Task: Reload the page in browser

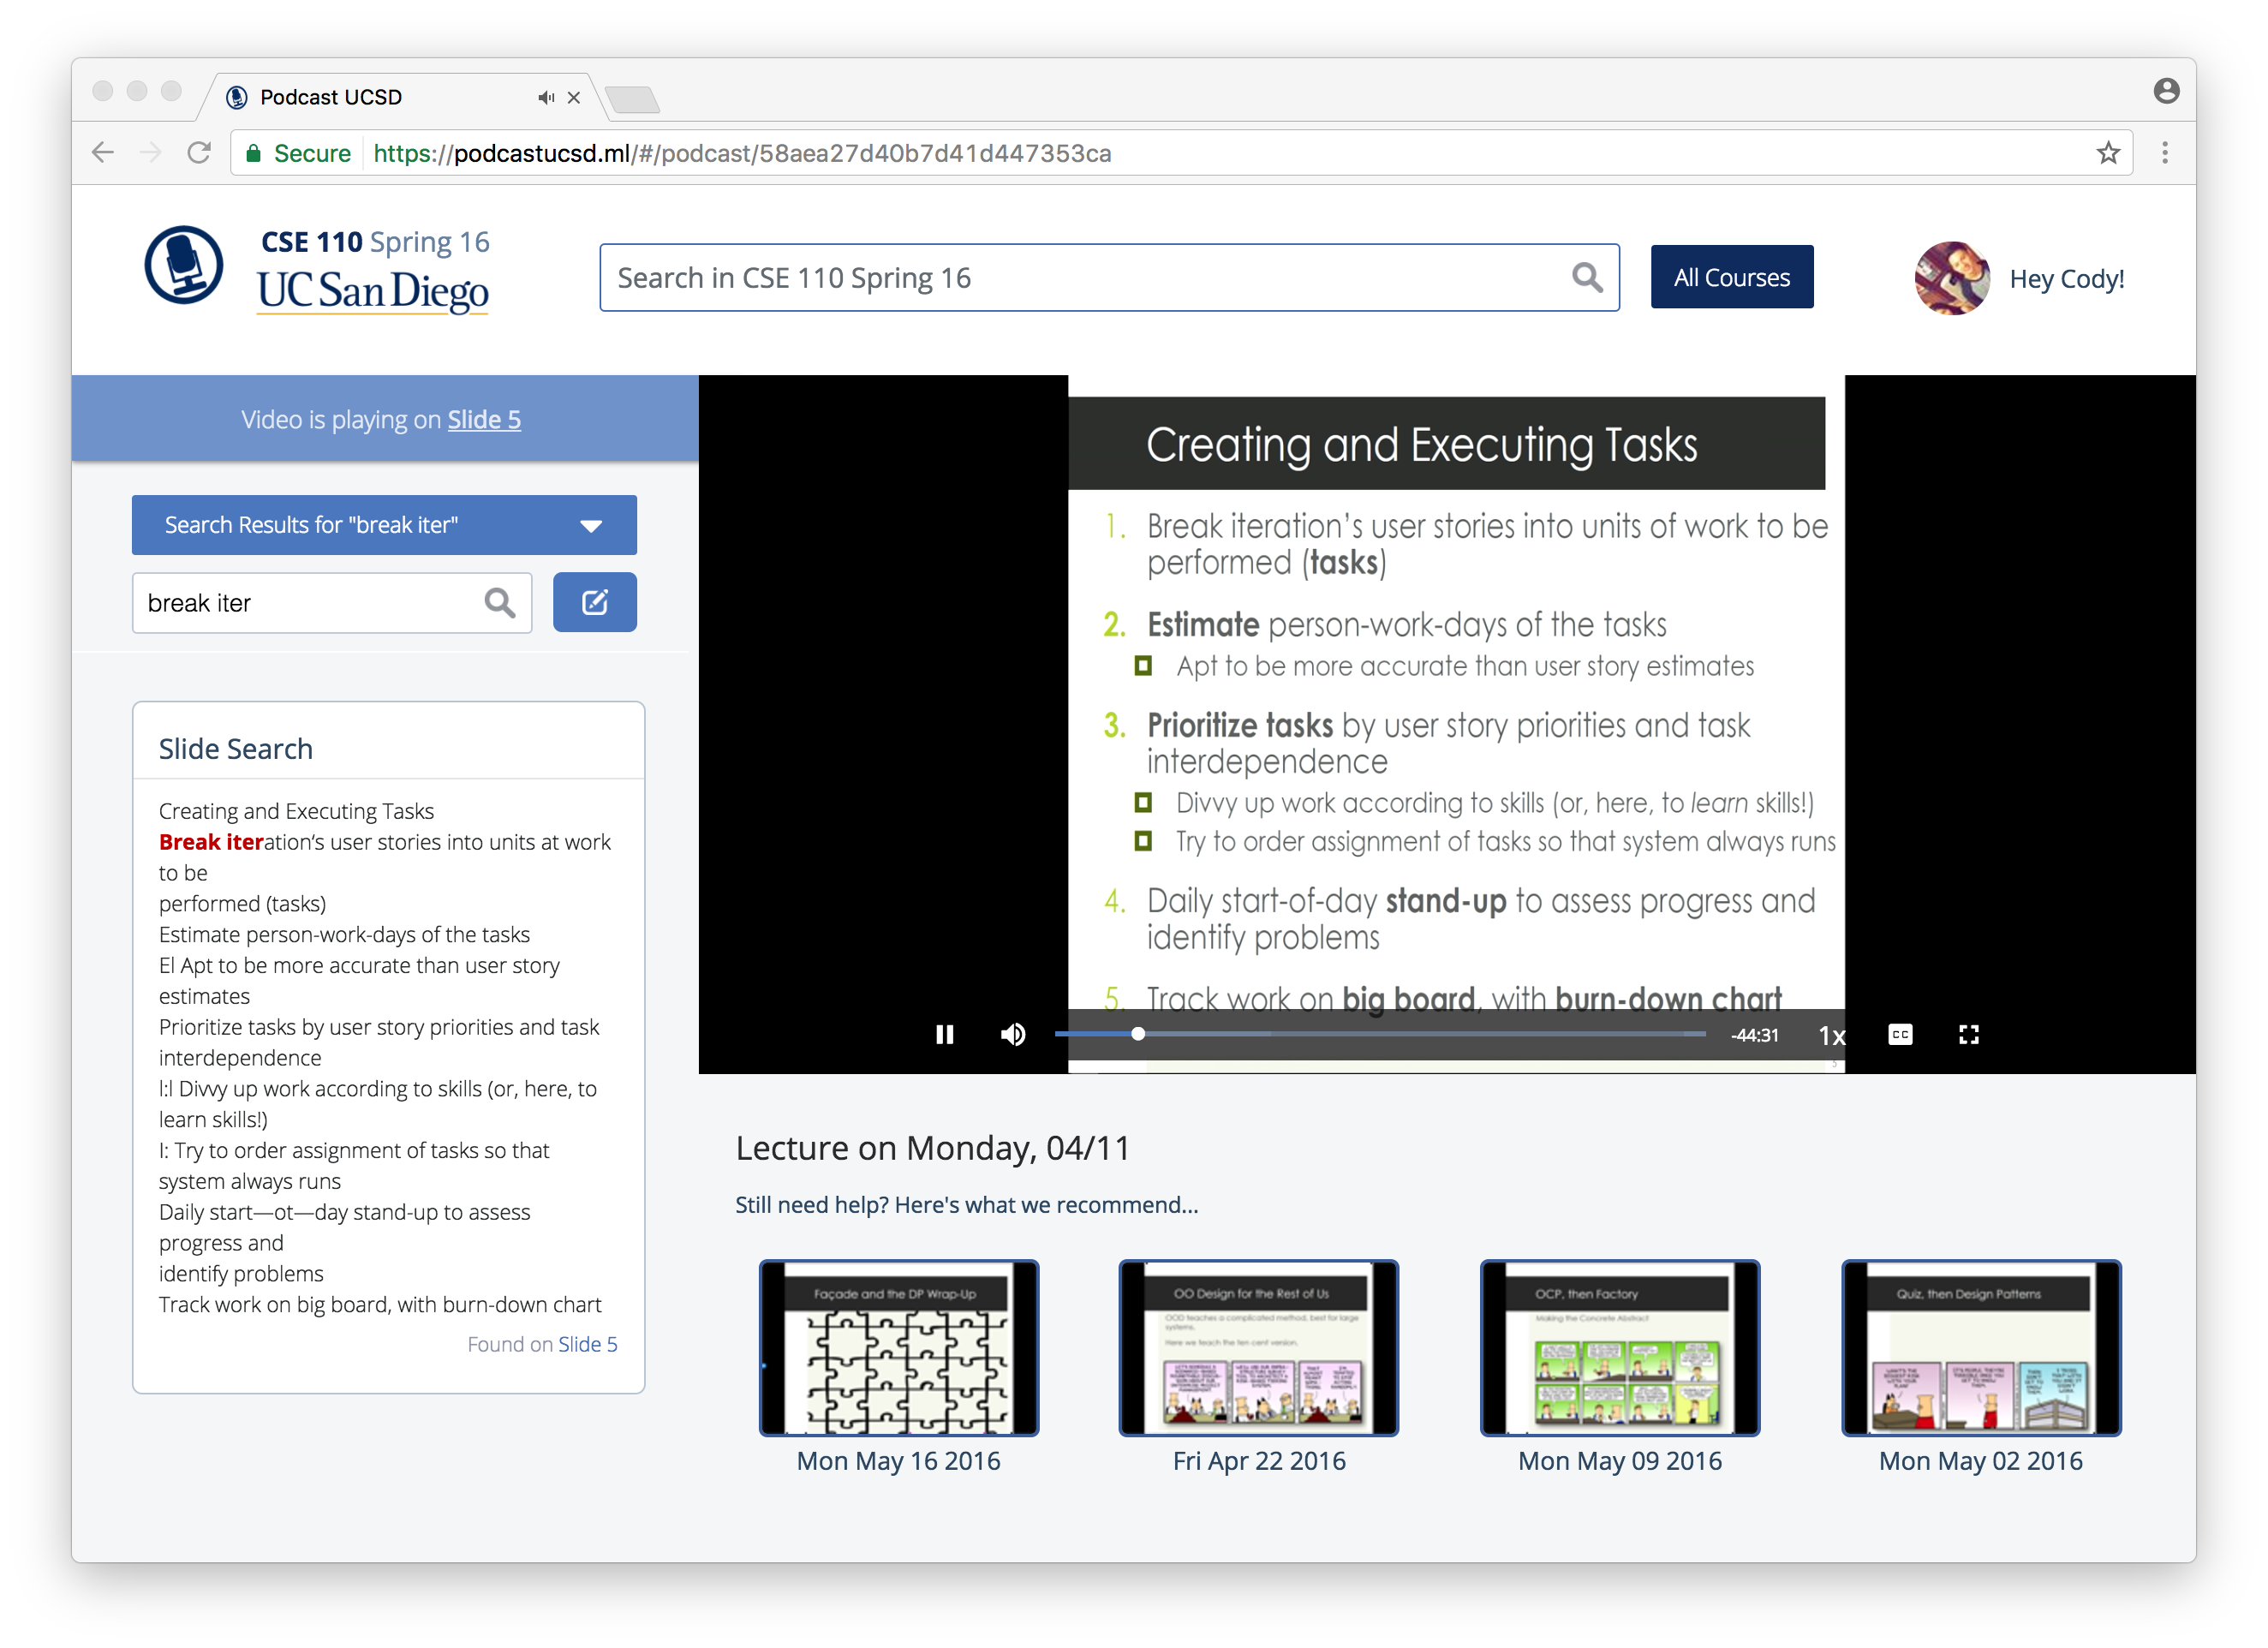Action: click(x=199, y=153)
